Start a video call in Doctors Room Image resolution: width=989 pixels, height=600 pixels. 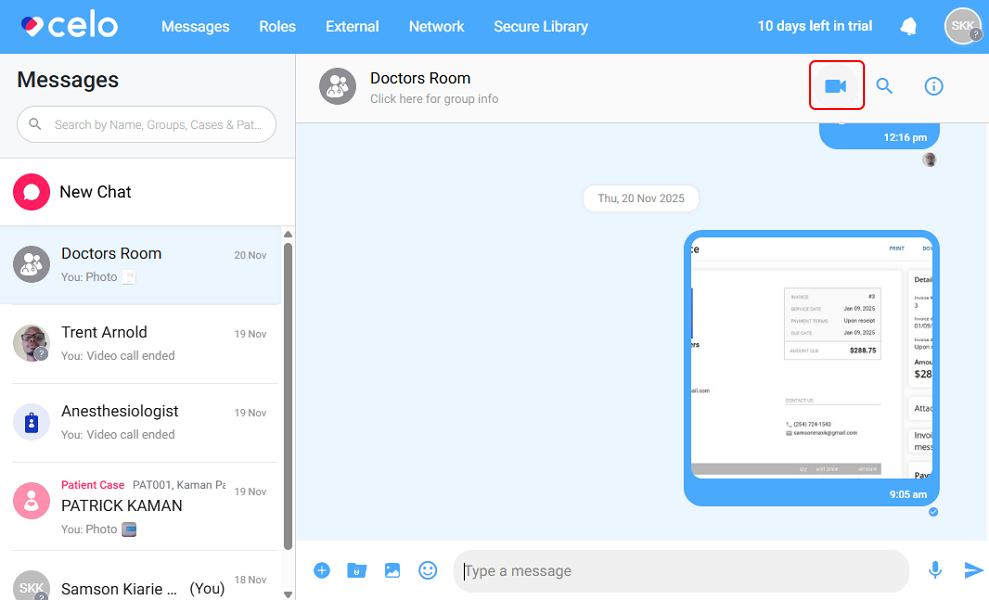(836, 85)
